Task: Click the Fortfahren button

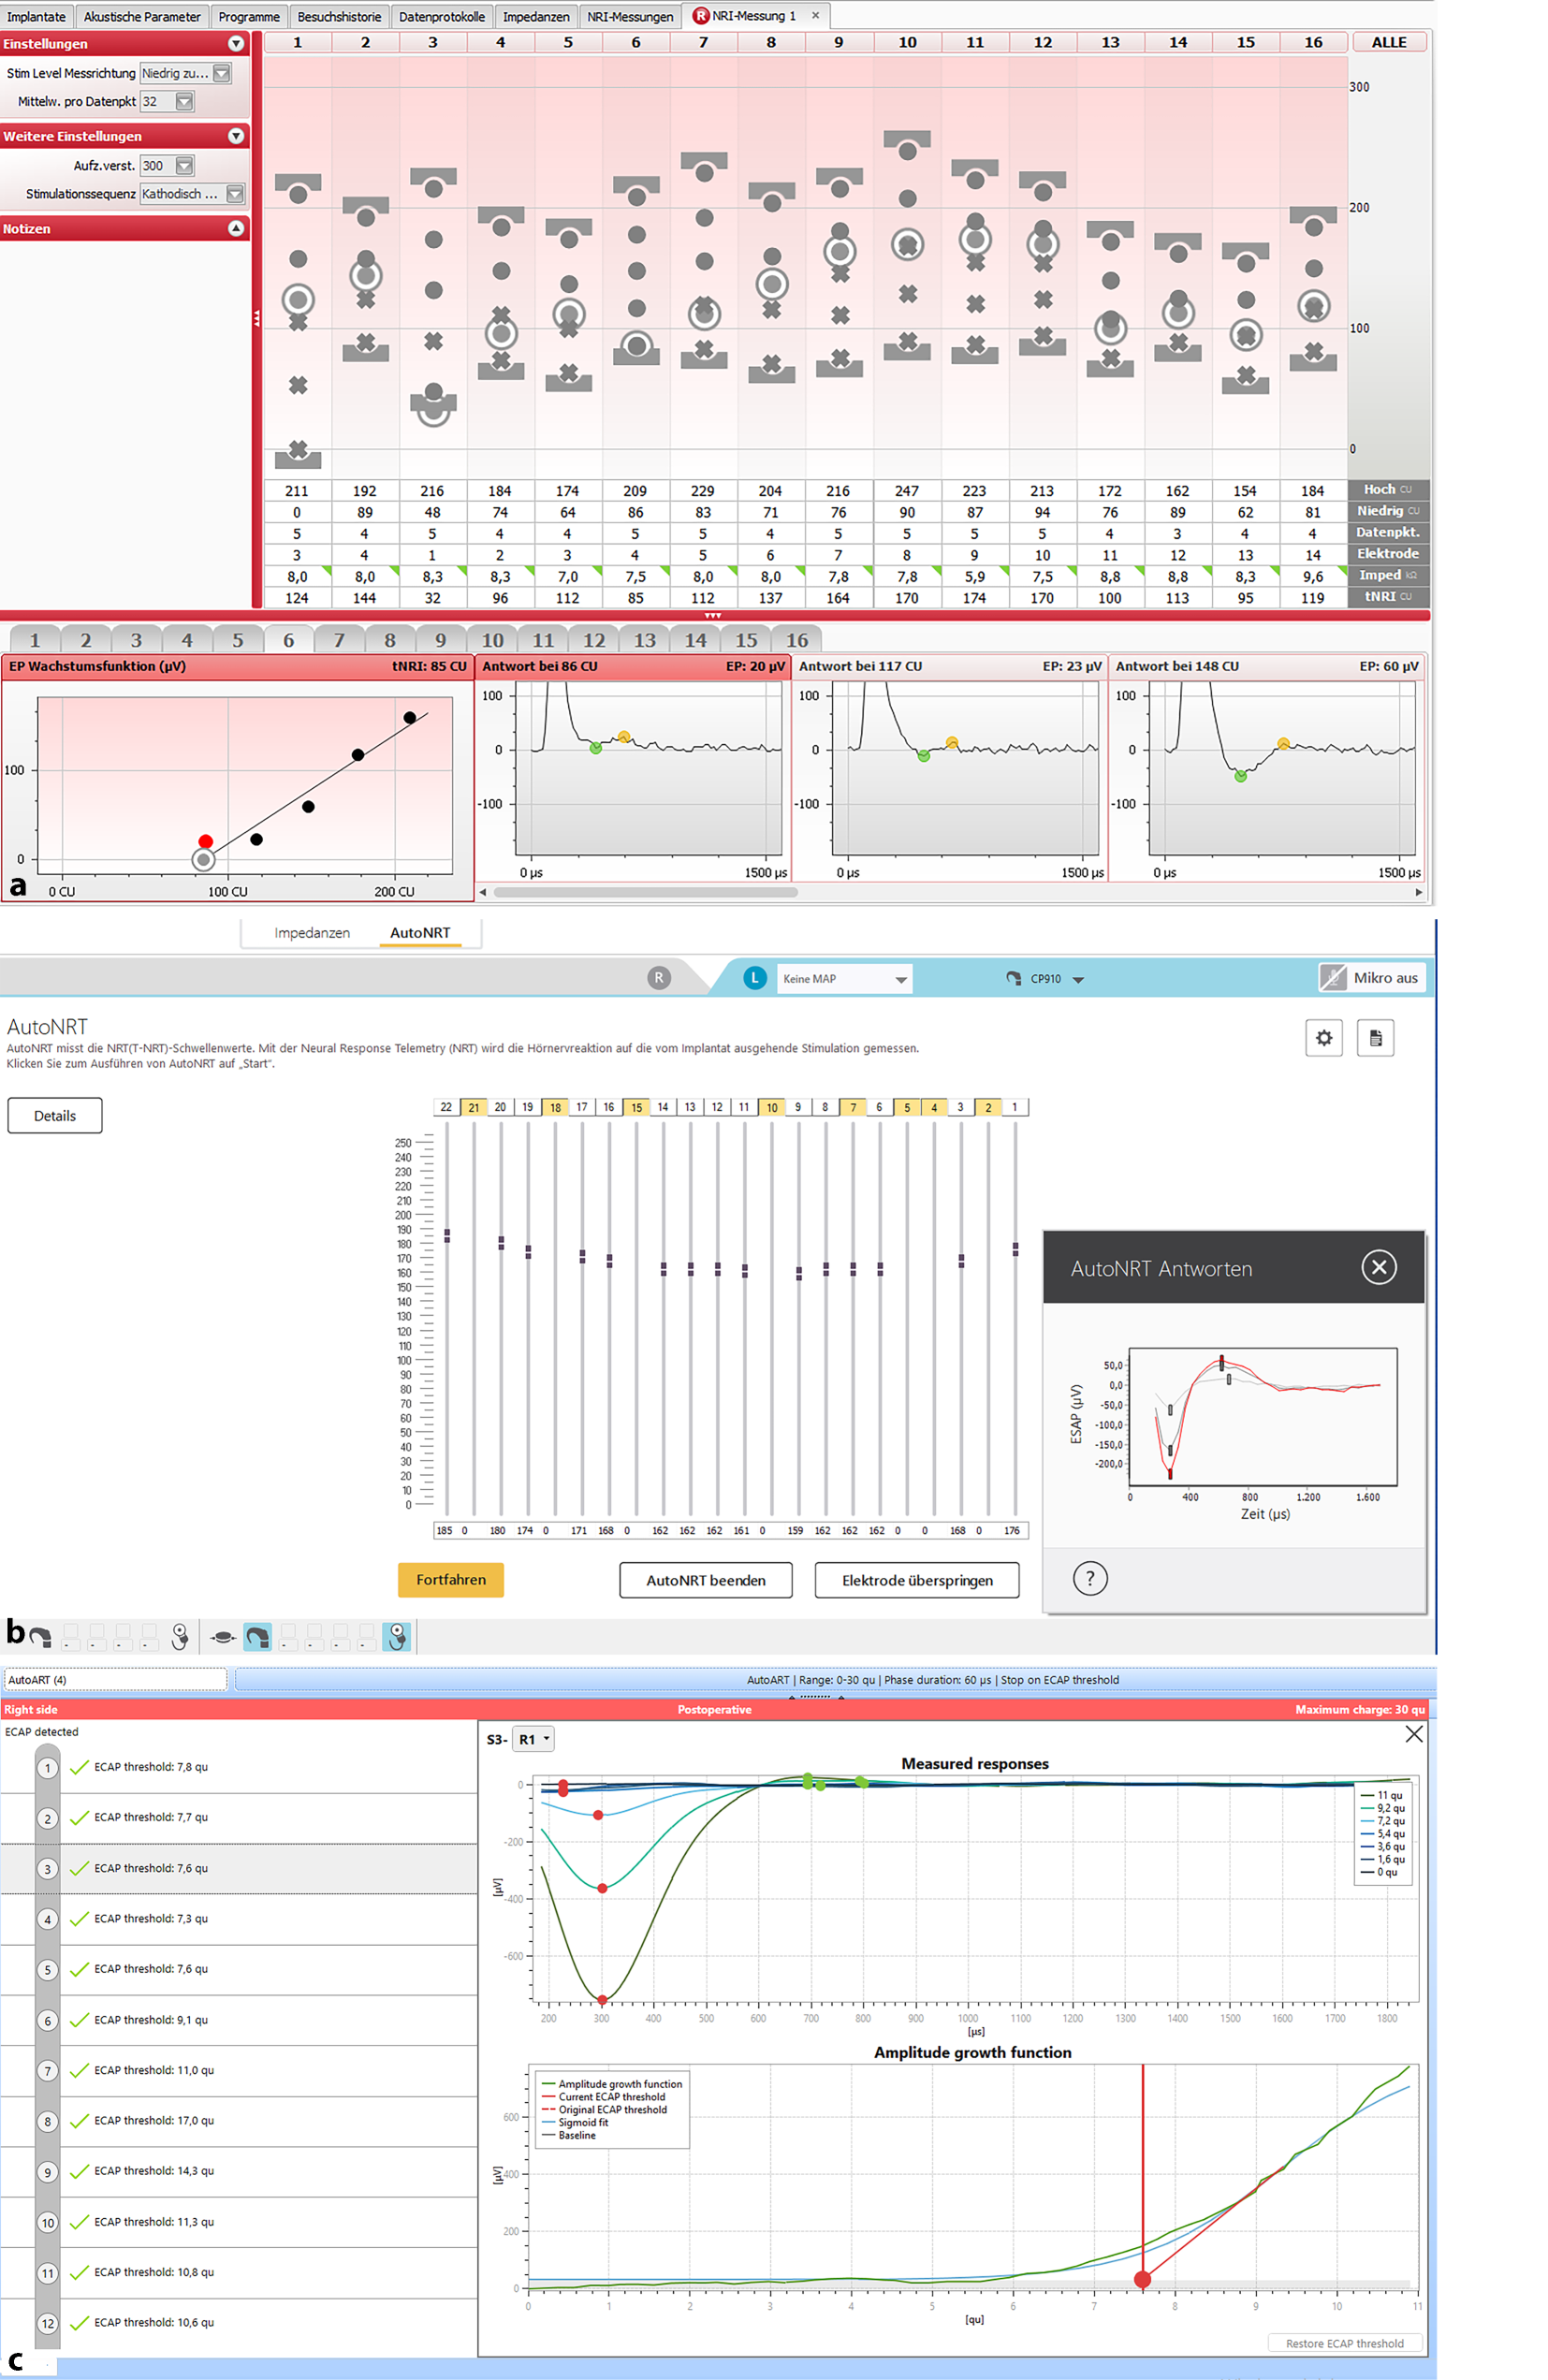Action: [x=451, y=1580]
